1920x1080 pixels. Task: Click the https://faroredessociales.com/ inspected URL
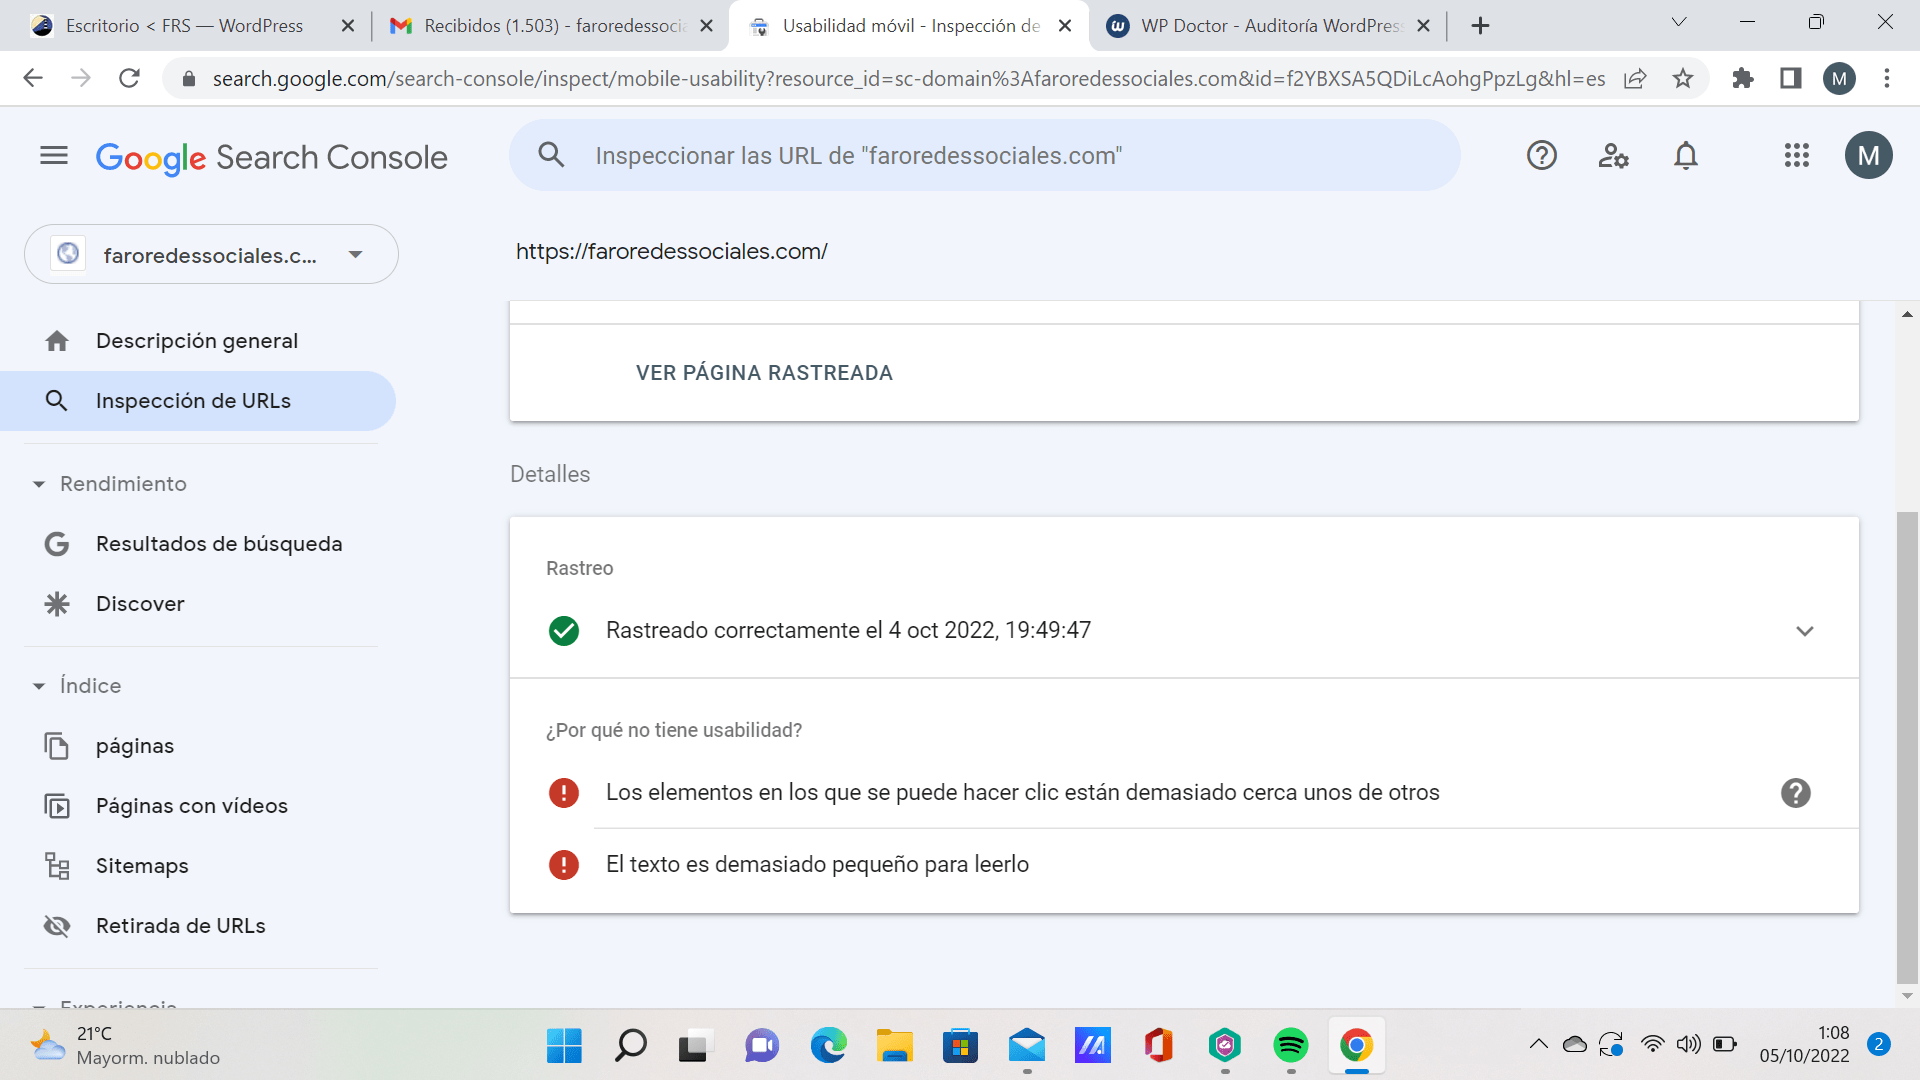[671, 252]
